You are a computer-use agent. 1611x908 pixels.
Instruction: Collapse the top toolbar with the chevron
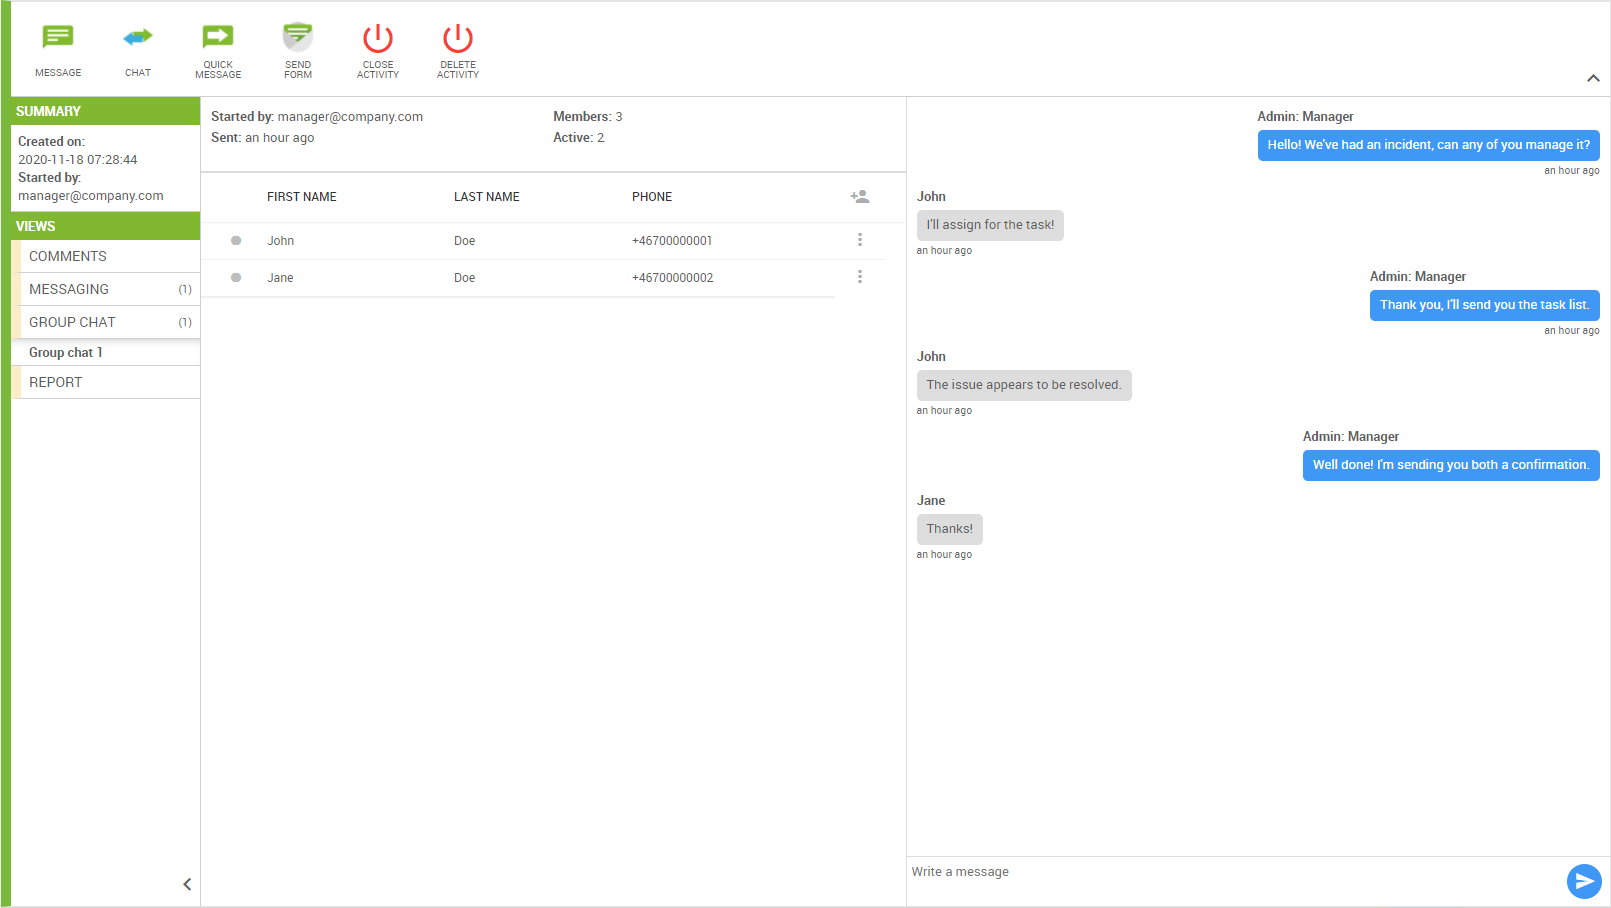tap(1593, 78)
